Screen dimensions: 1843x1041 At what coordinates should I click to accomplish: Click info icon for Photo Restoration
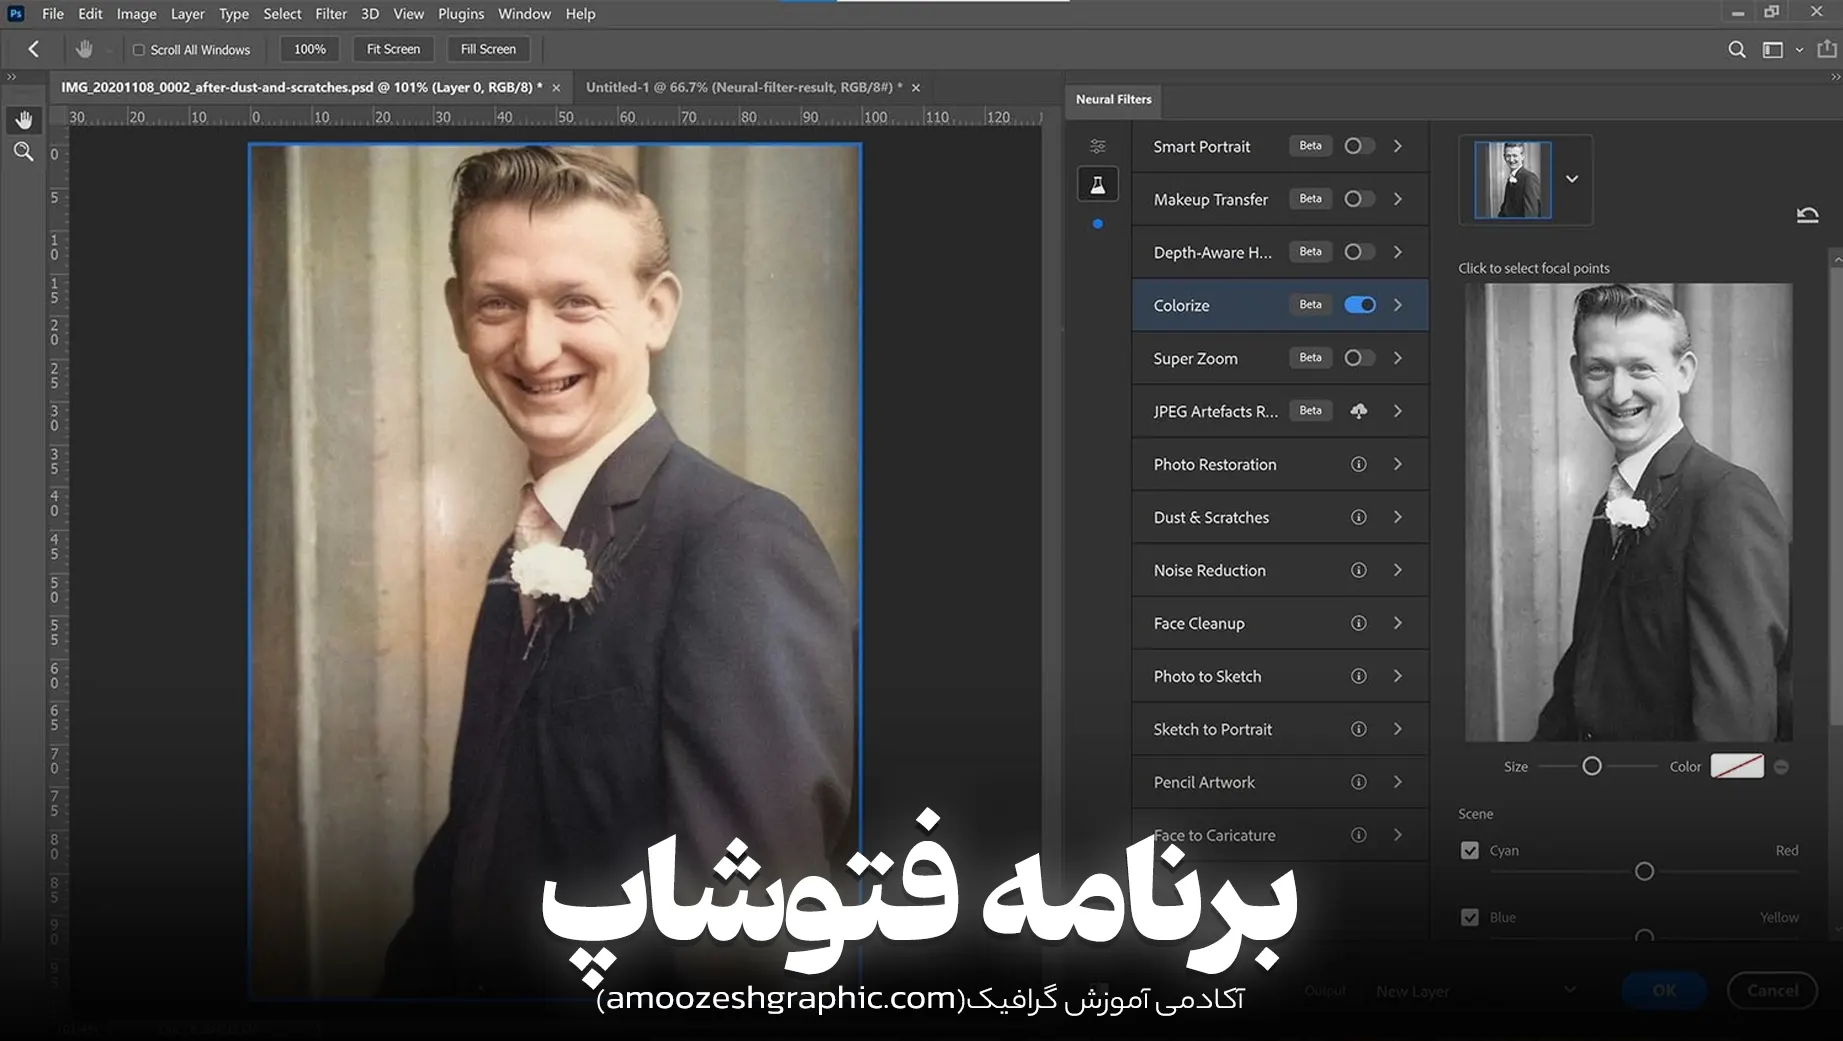(x=1359, y=464)
